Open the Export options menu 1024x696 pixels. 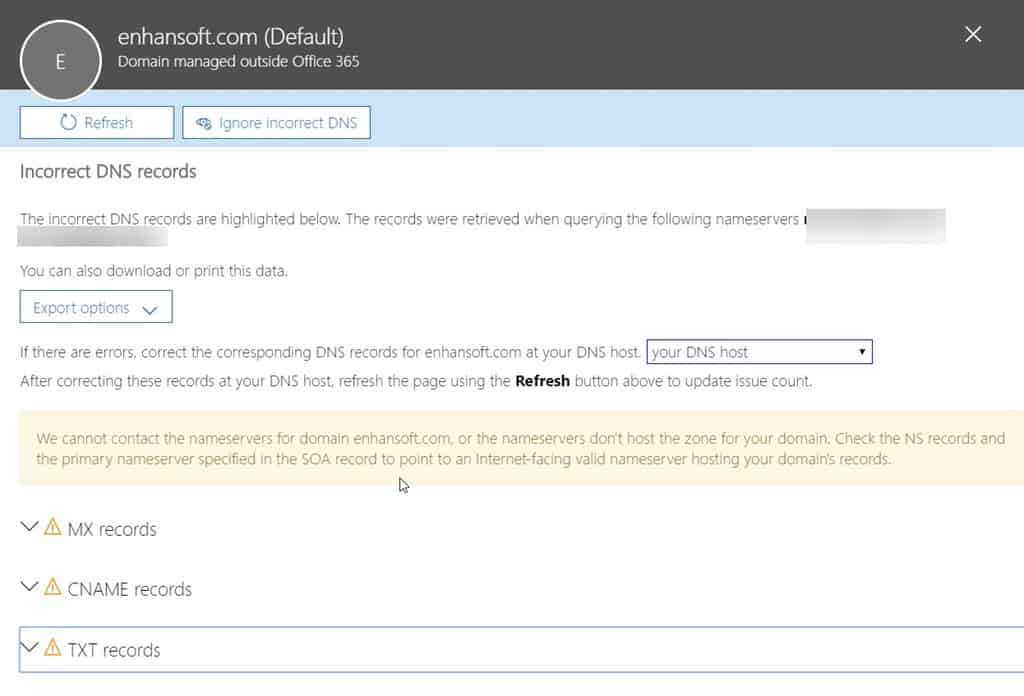(x=95, y=307)
